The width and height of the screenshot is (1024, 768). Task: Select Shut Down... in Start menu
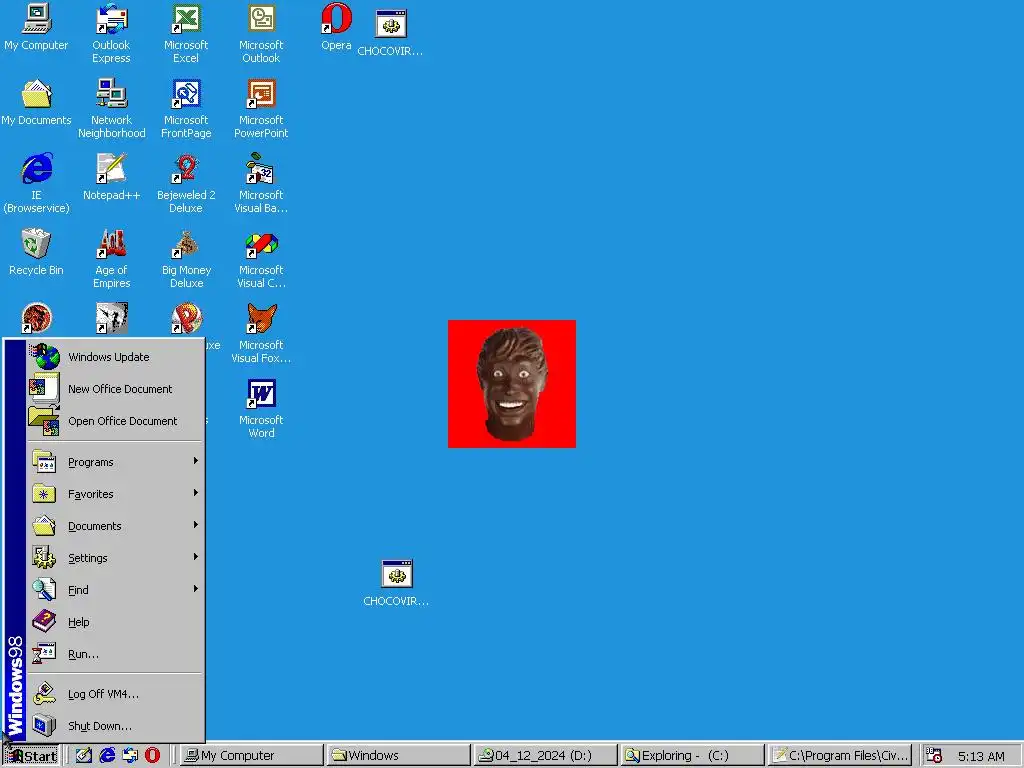[x=115, y=726]
